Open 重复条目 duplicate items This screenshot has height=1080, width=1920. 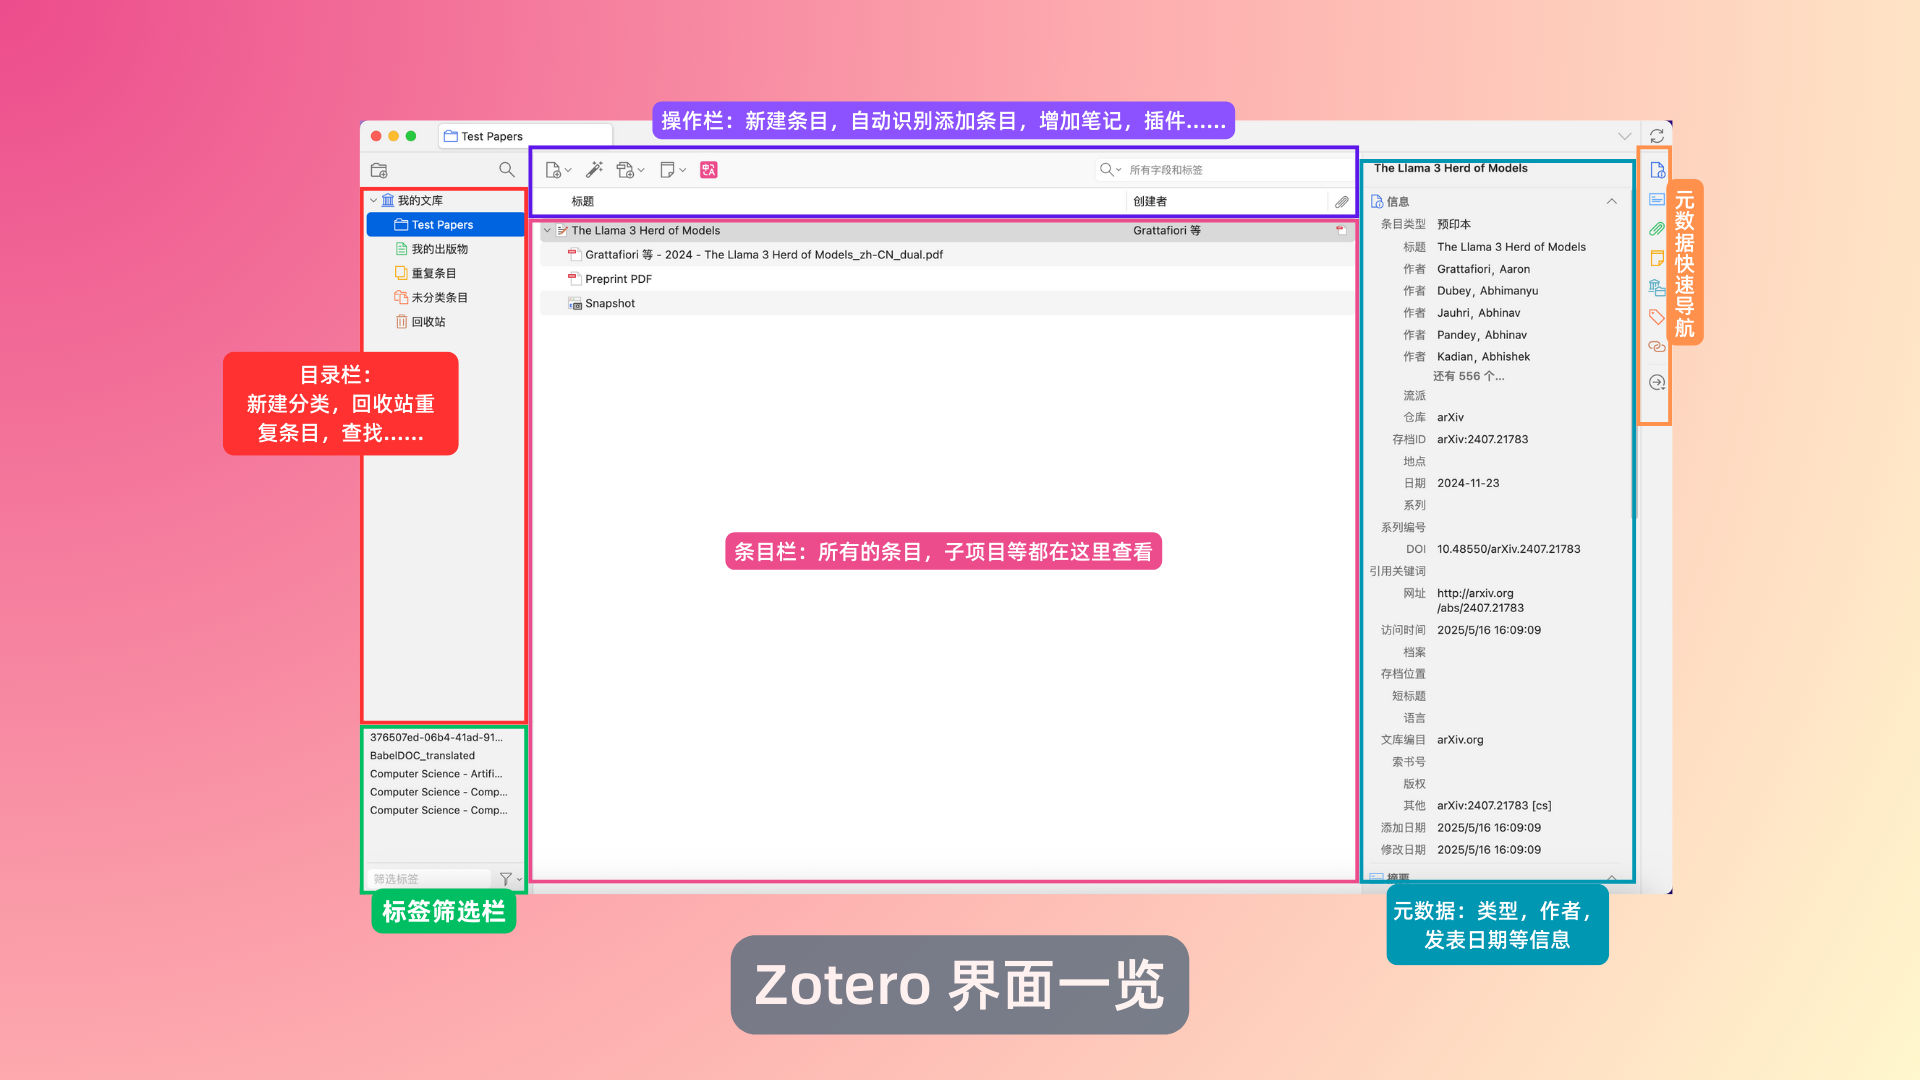coord(433,273)
